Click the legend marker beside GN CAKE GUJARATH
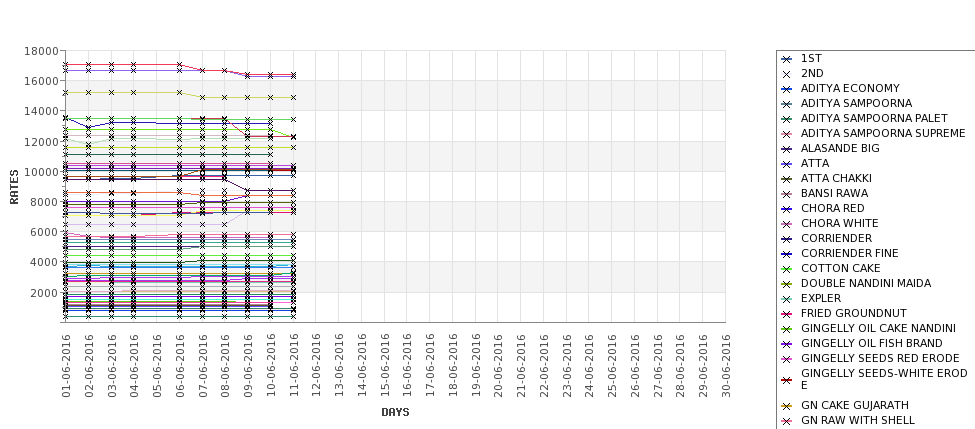The image size is (975, 429). pos(787,406)
